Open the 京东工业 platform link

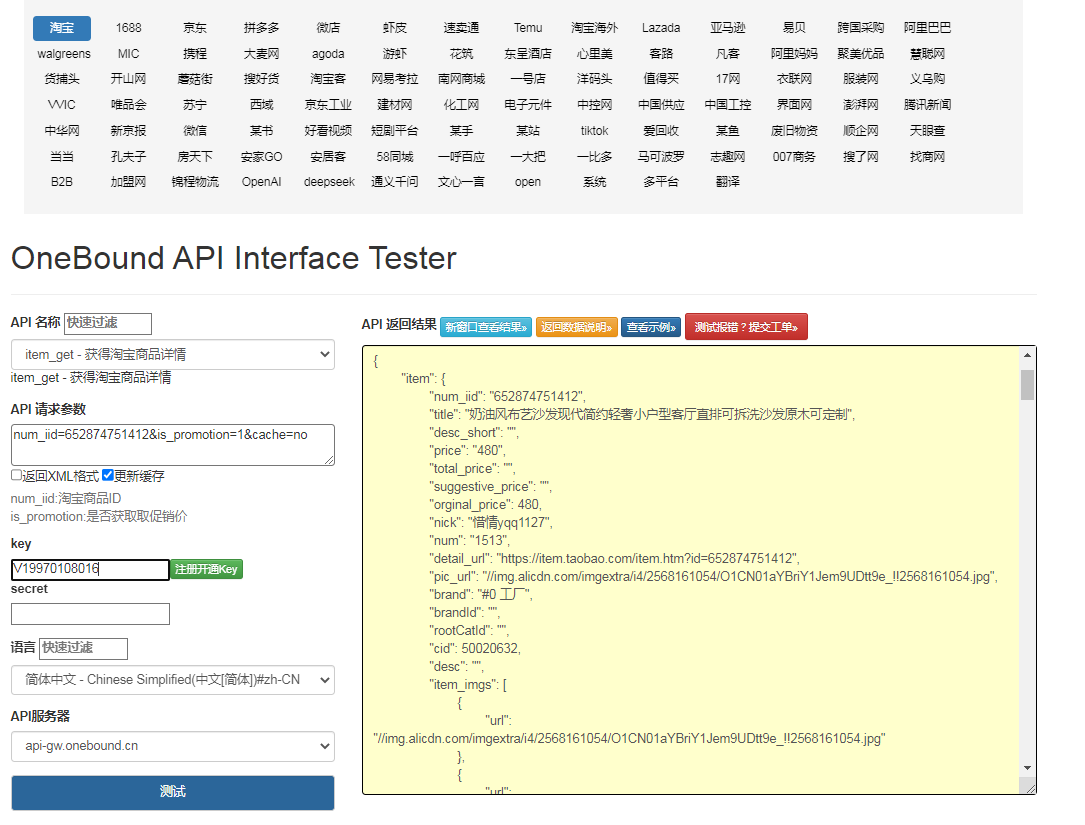pos(328,105)
